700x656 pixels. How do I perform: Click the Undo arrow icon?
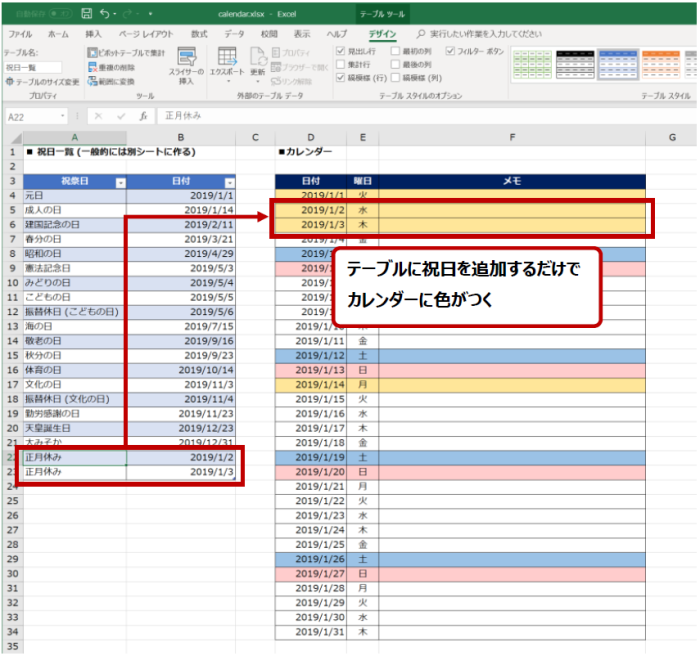[105, 15]
